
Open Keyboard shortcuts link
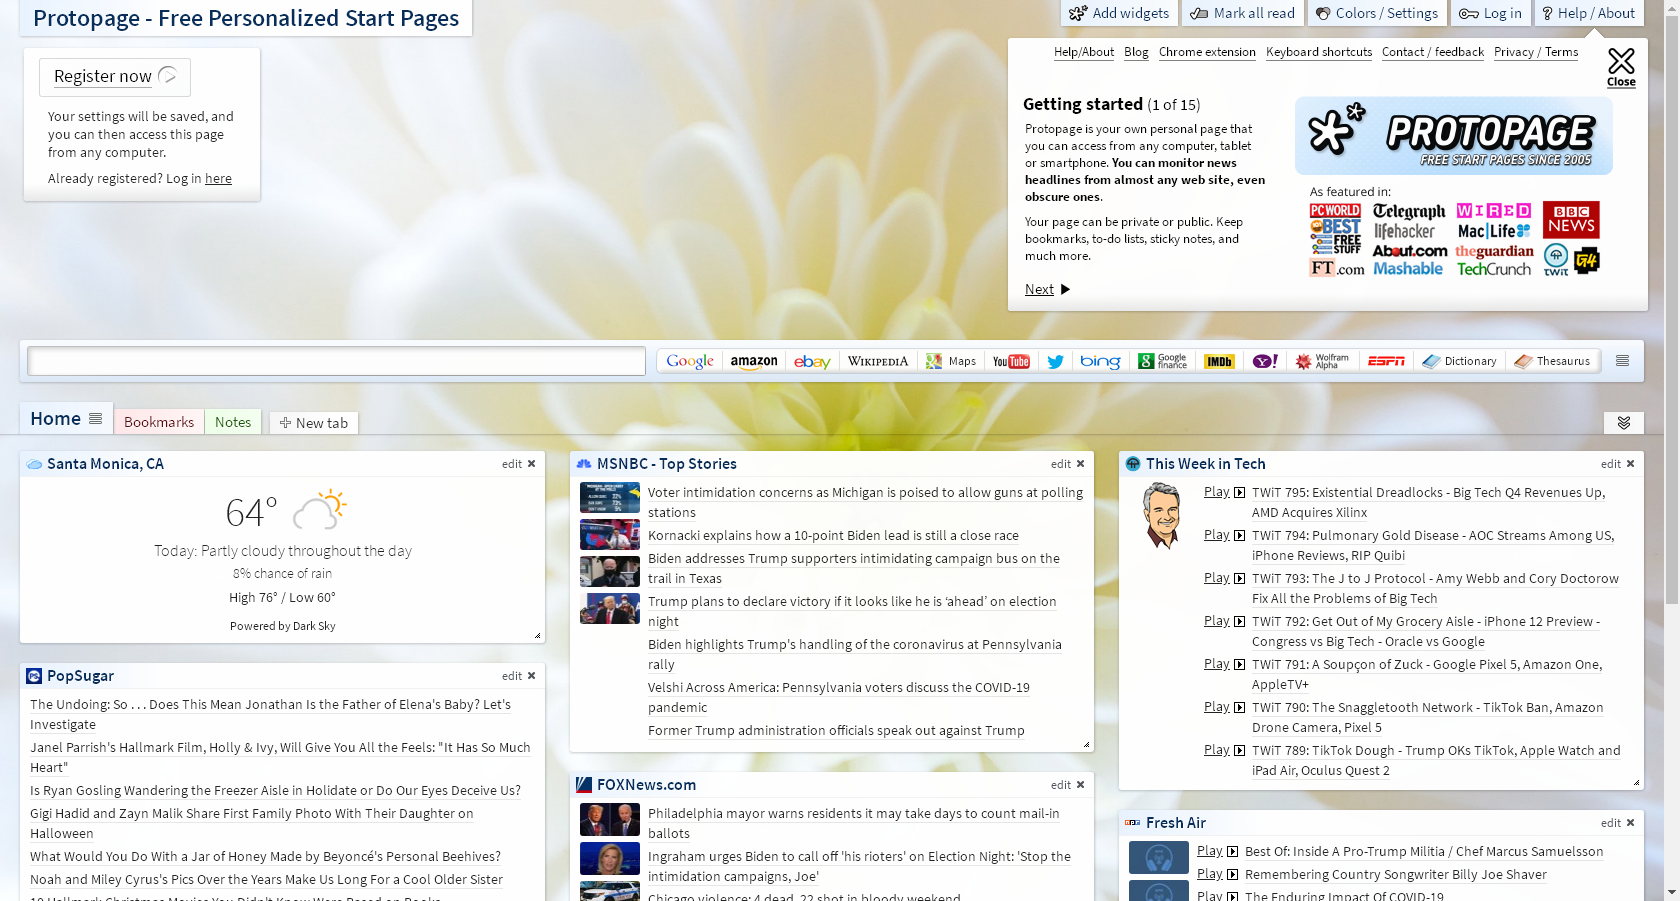click(x=1319, y=52)
